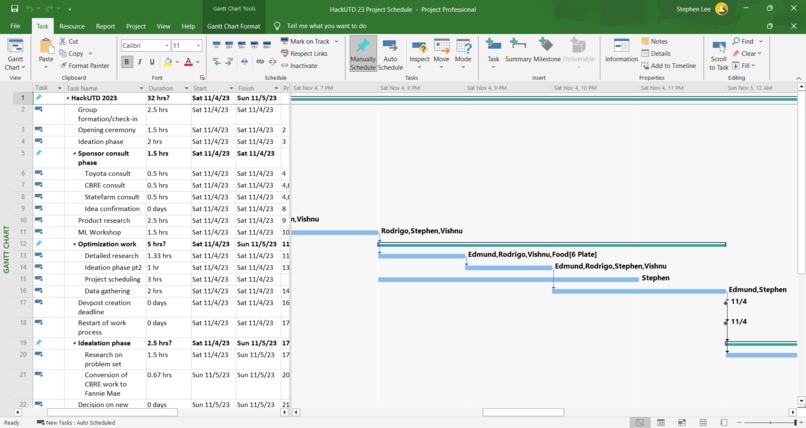Collapse the Idealation phase summary task
This screenshot has width=806, height=428.
[75, 343]
